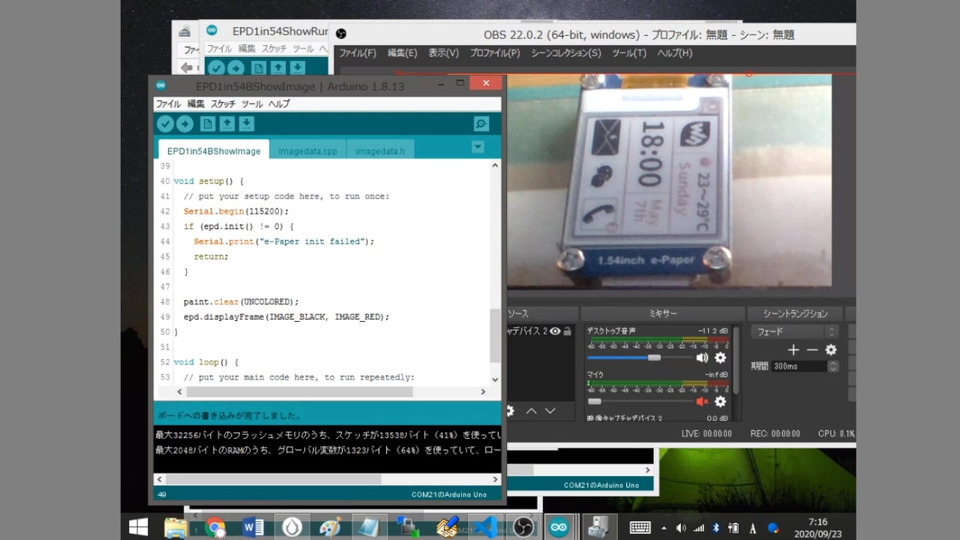Click the code line epd.displayFrame(IMAGE_BLACK, IMAGE_RED)
This screenshot has width=960, height=540.
pos(287,317)
